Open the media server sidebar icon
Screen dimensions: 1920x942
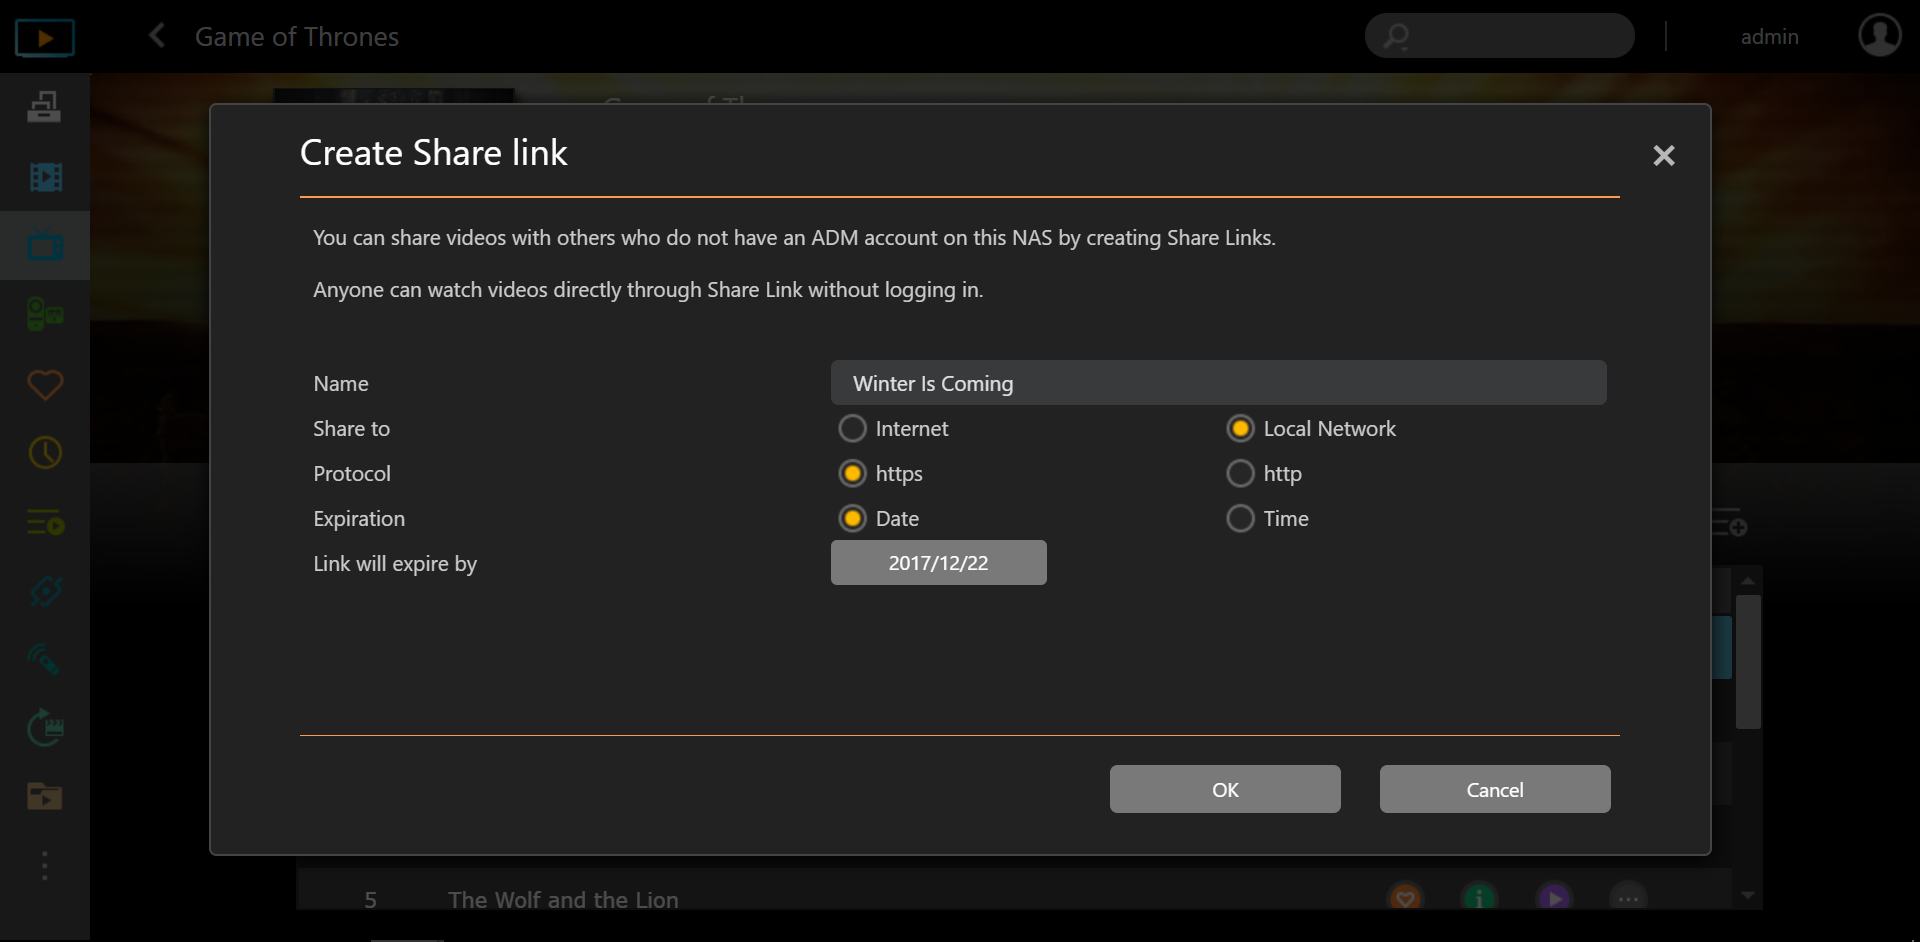(x=44, y=106)
